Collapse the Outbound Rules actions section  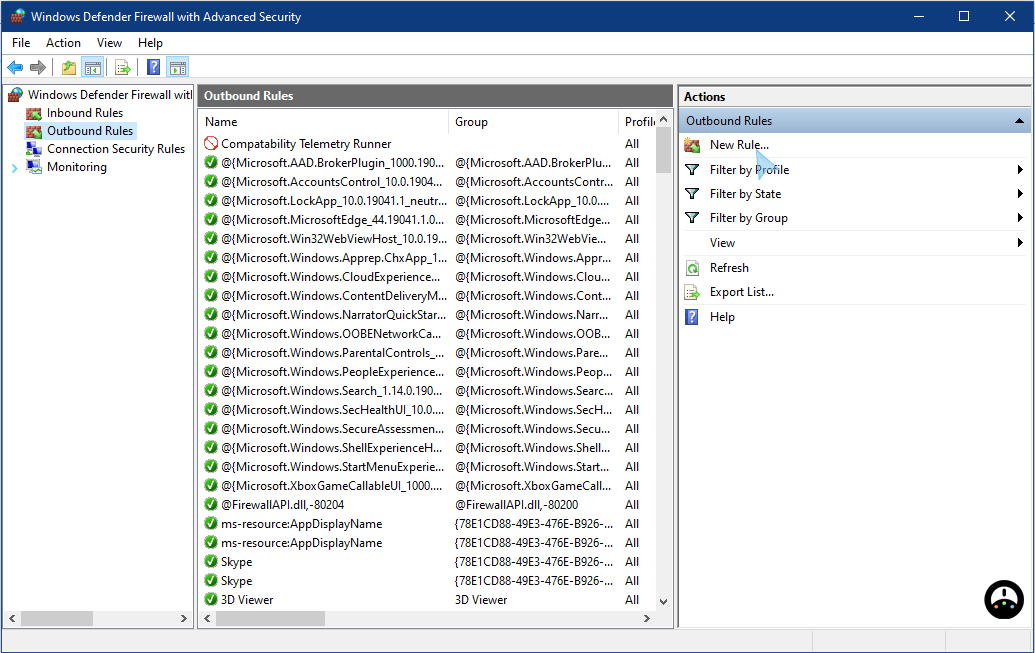point(1019,121)
